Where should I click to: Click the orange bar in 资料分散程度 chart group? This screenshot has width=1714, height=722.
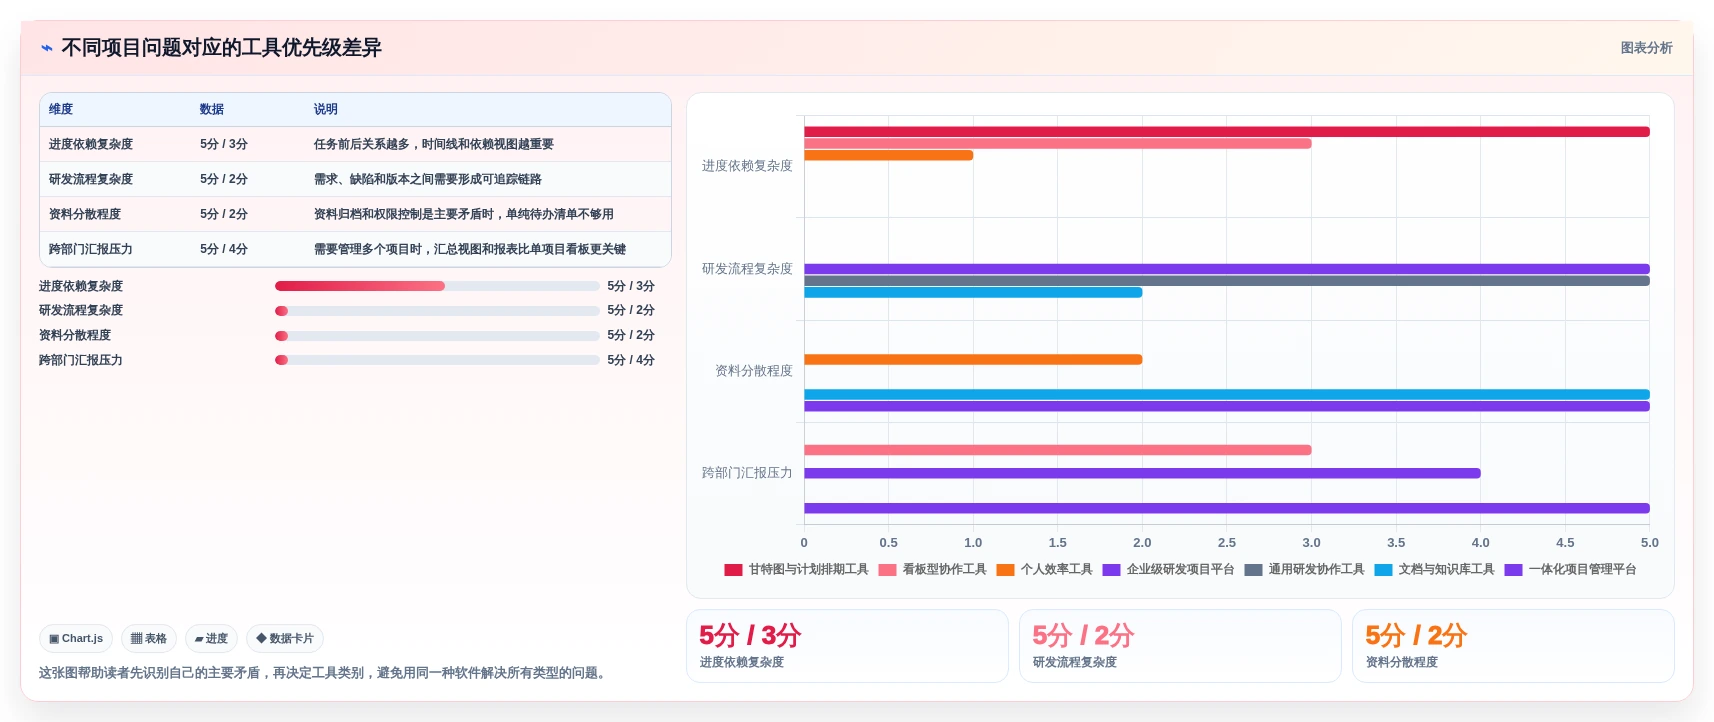973,360
